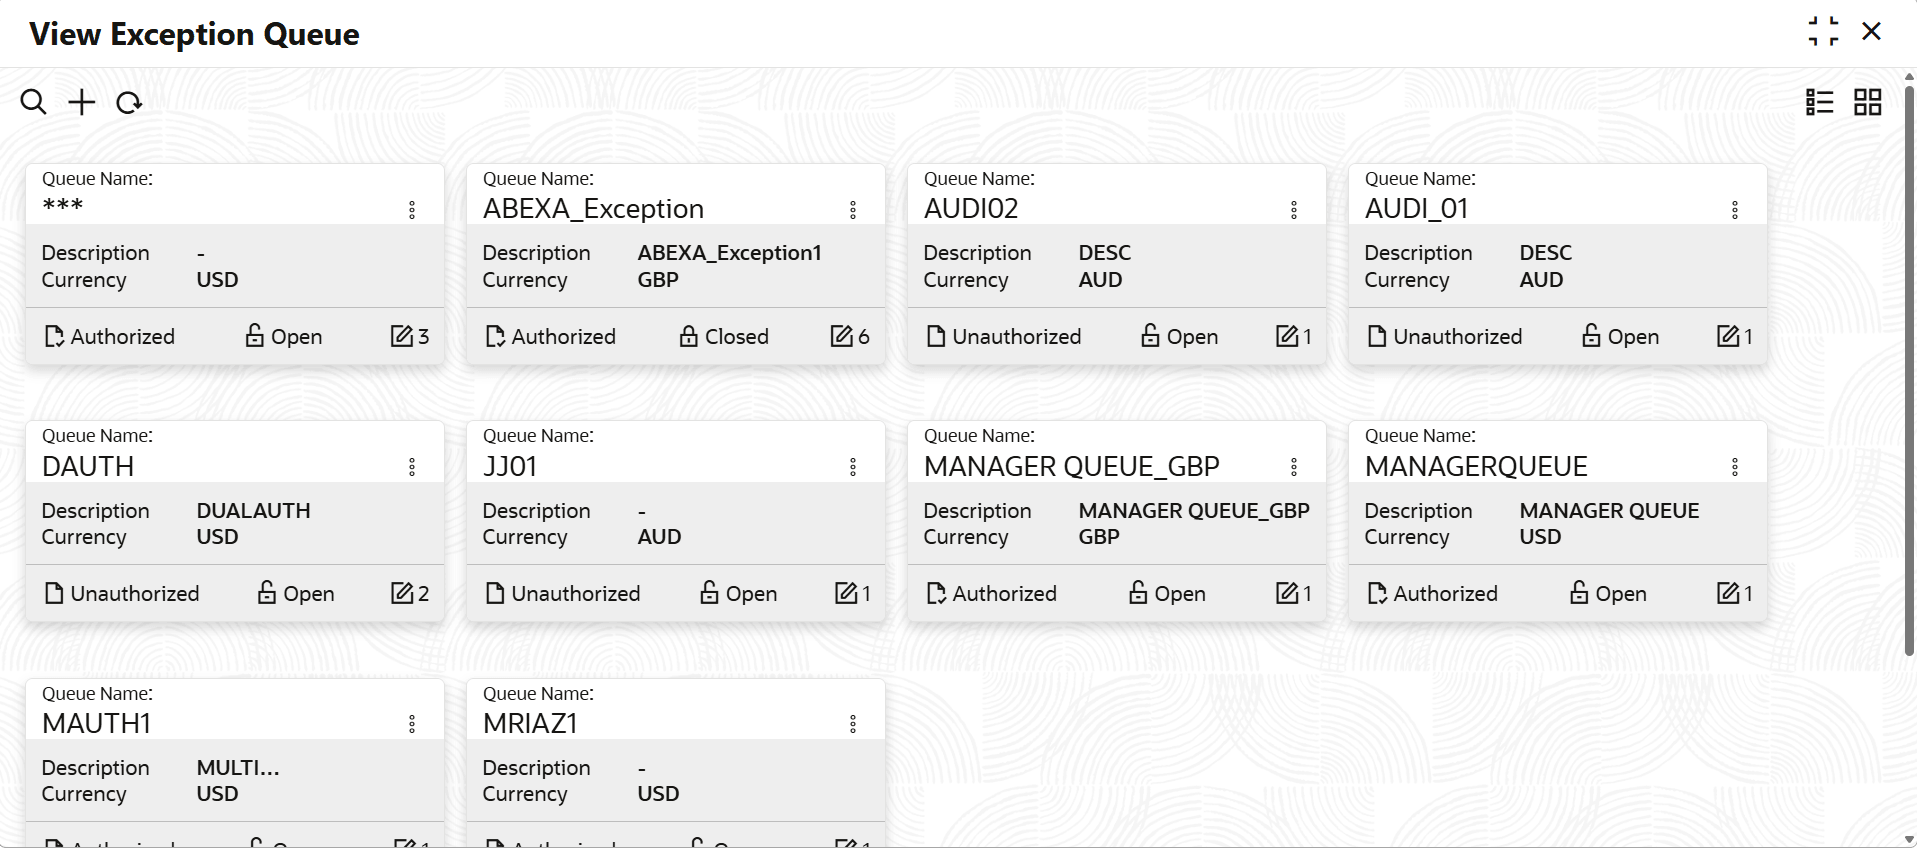The image size is (1917, 848).
Task: Click the scroll down arrow
Action: coord(1909,840)
